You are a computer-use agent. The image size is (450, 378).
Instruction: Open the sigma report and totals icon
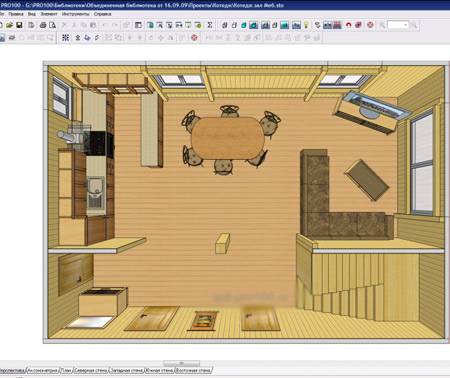(210, 25)
